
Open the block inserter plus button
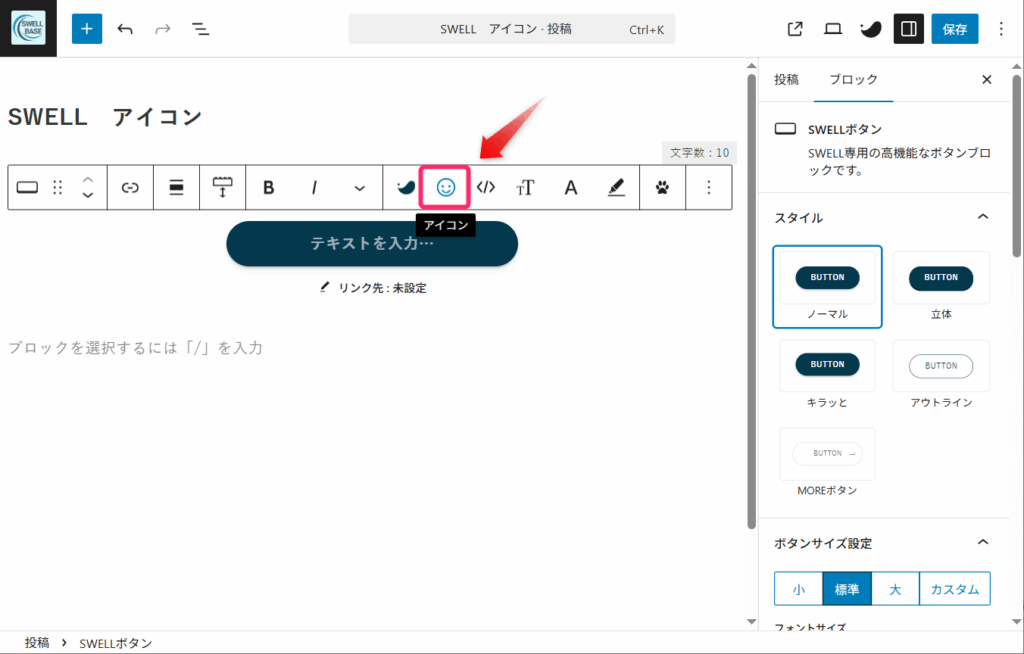87,29
